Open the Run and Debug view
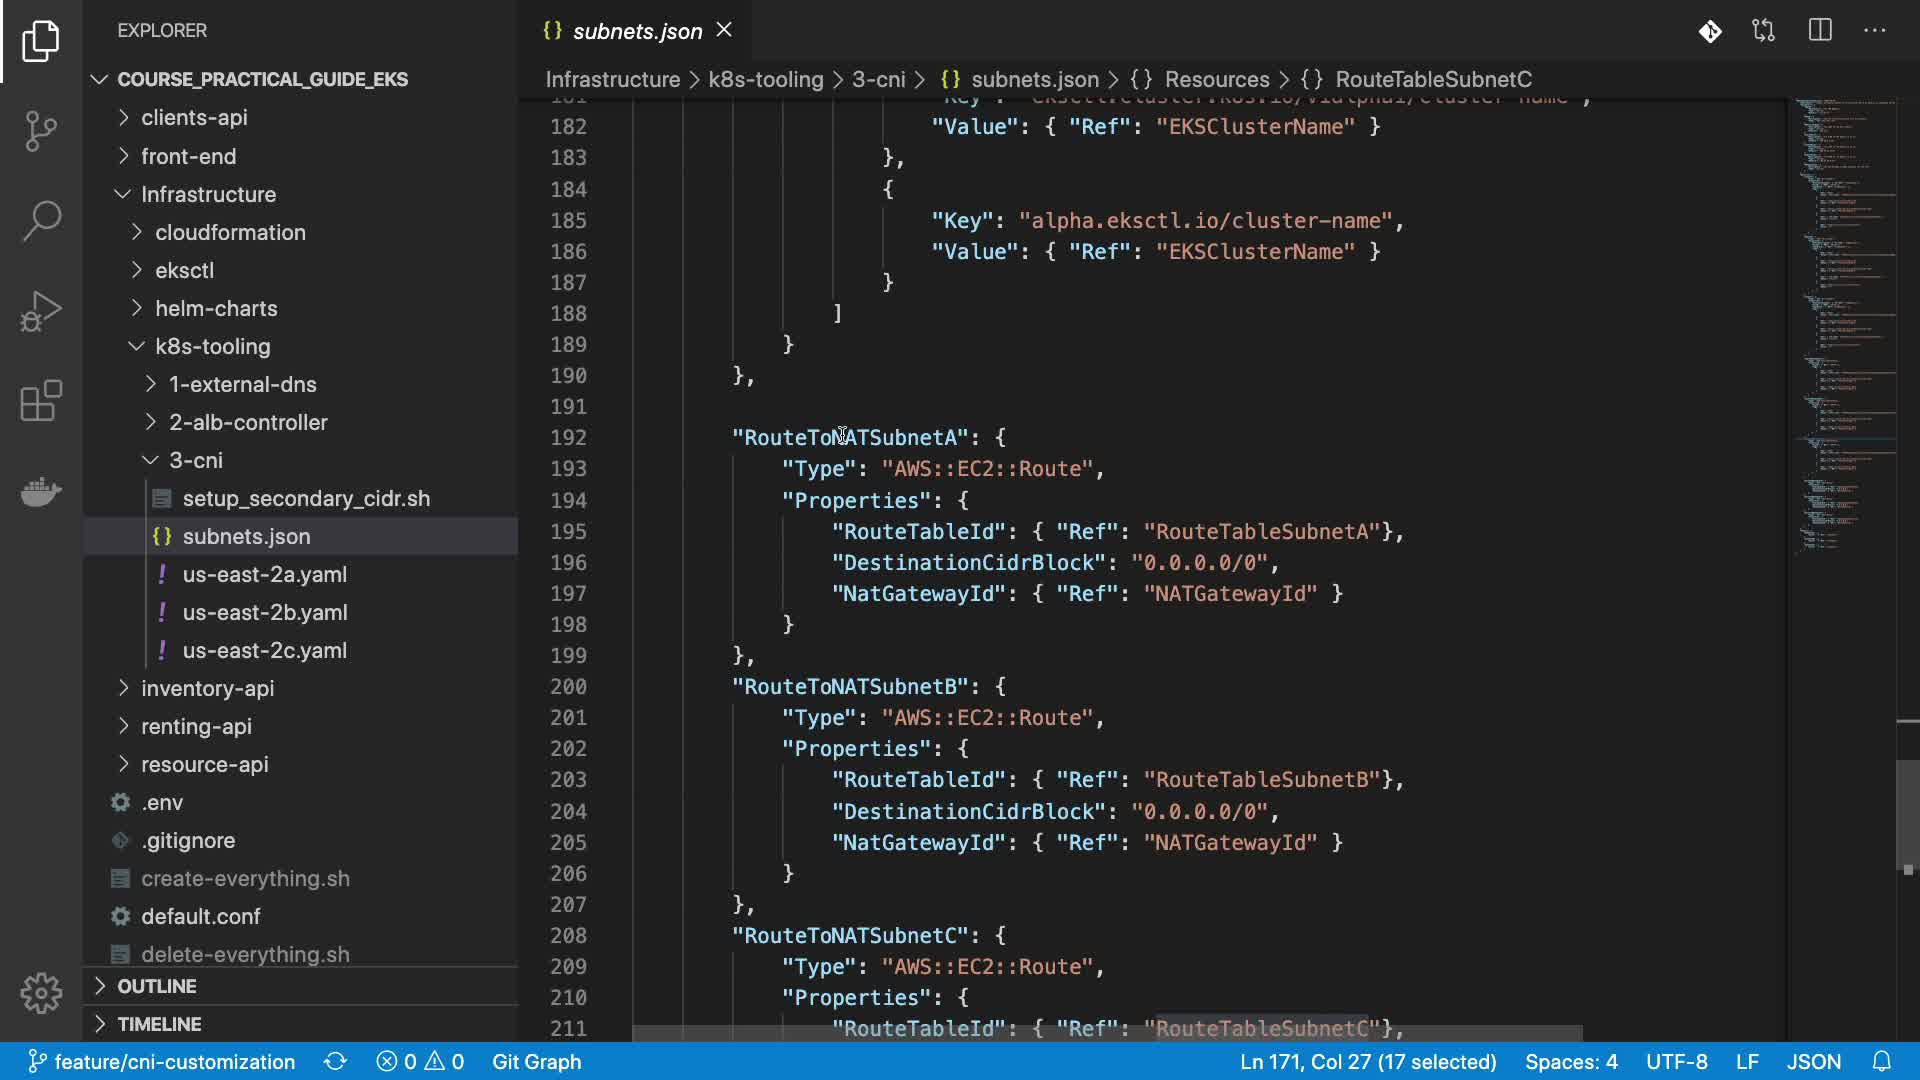The height and width of the screenshot is (1080, 1920). [x=41, y=310]
